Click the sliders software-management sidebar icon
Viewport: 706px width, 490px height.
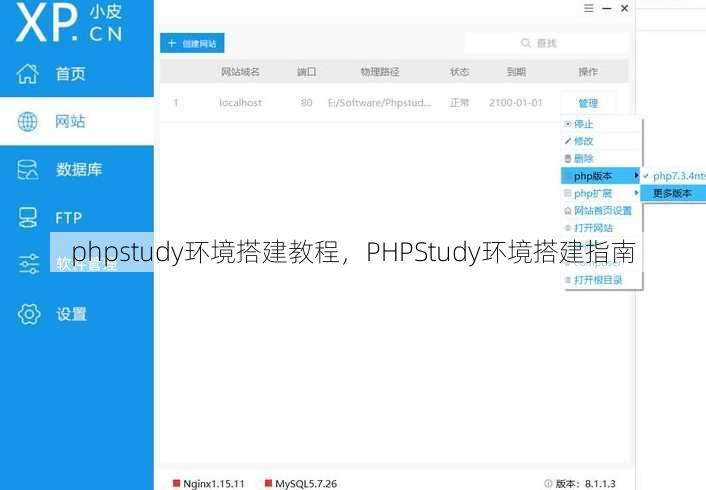[28, 264]
